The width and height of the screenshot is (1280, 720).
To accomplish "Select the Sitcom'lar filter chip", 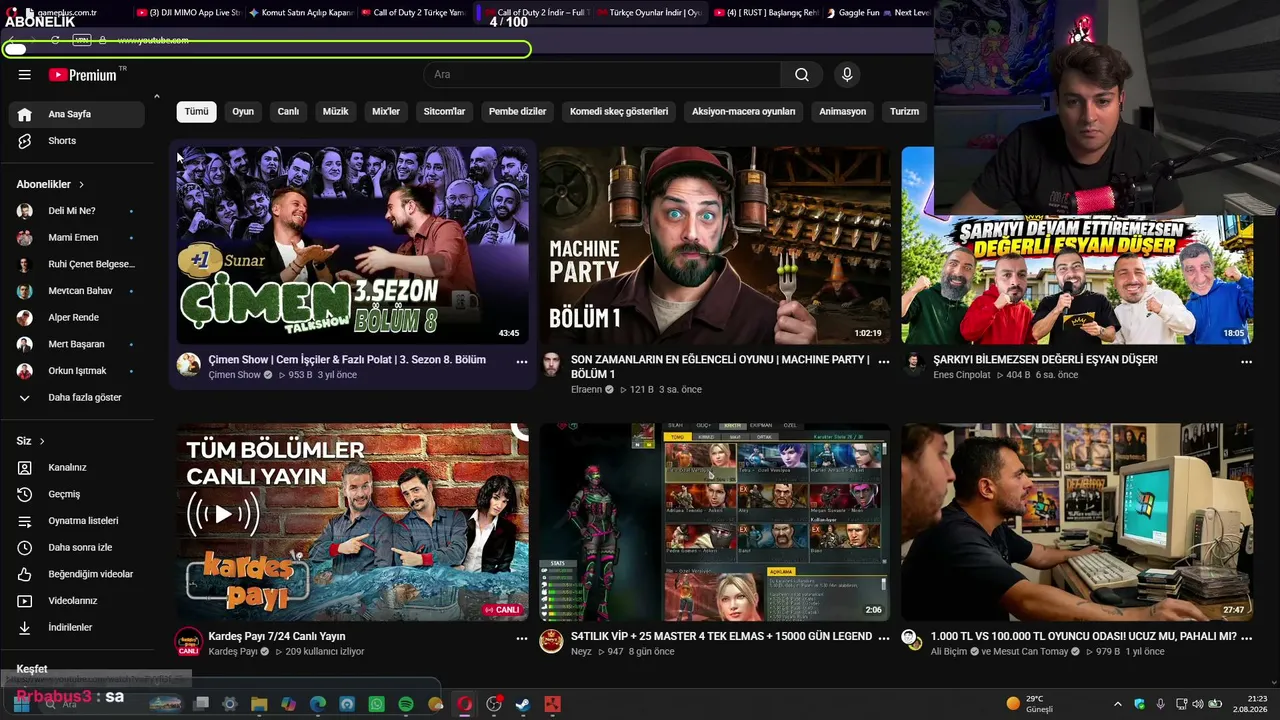I will [445, 111].
